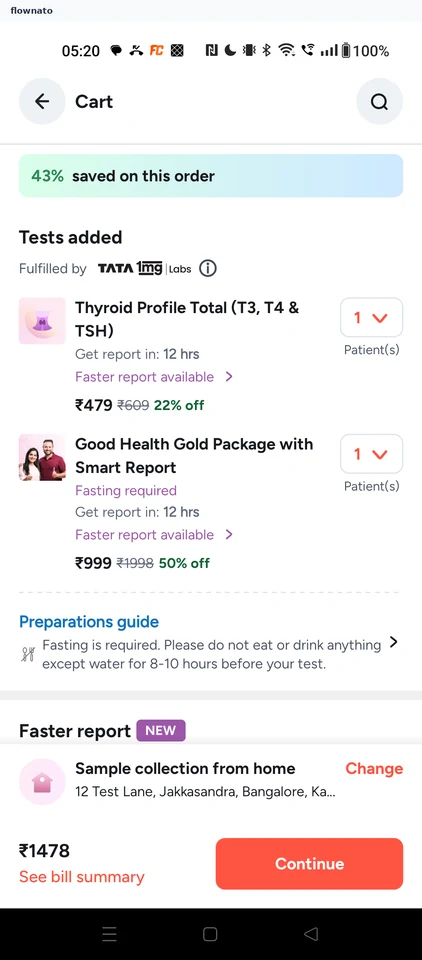Viewport: 422px width, 960px height.
Task: Tap Change address link
Action: [x=374, y=768]
